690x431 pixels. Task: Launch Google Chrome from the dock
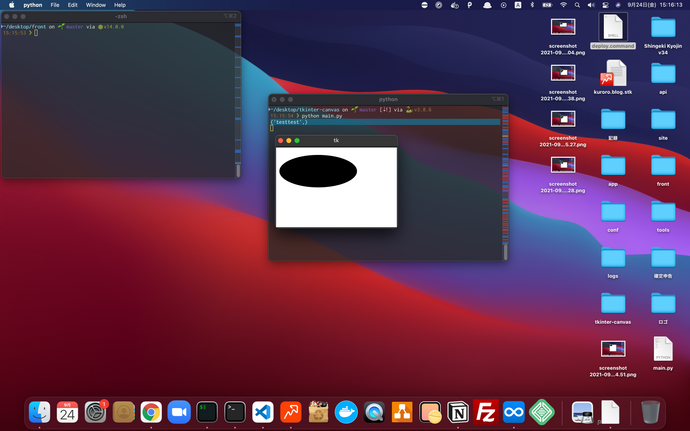151,413
